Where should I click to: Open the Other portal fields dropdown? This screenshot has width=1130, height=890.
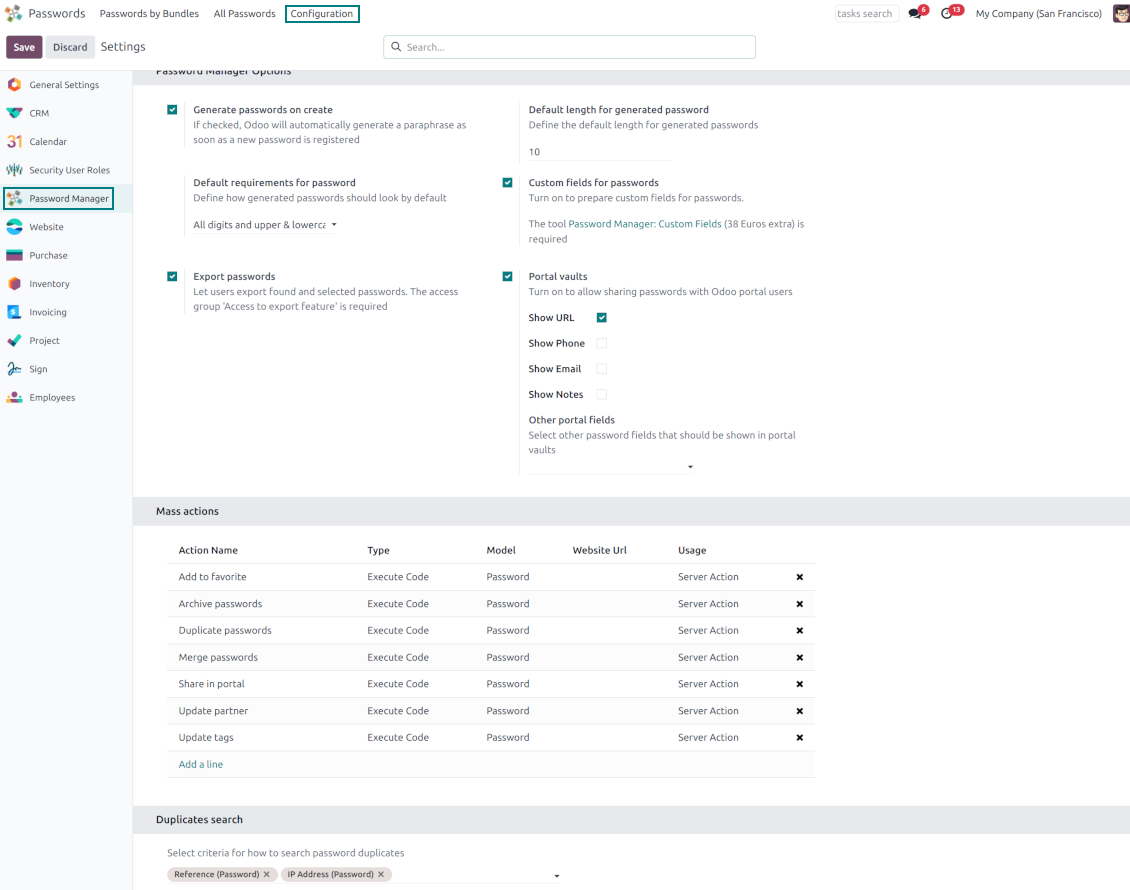(x=611, y=467)
